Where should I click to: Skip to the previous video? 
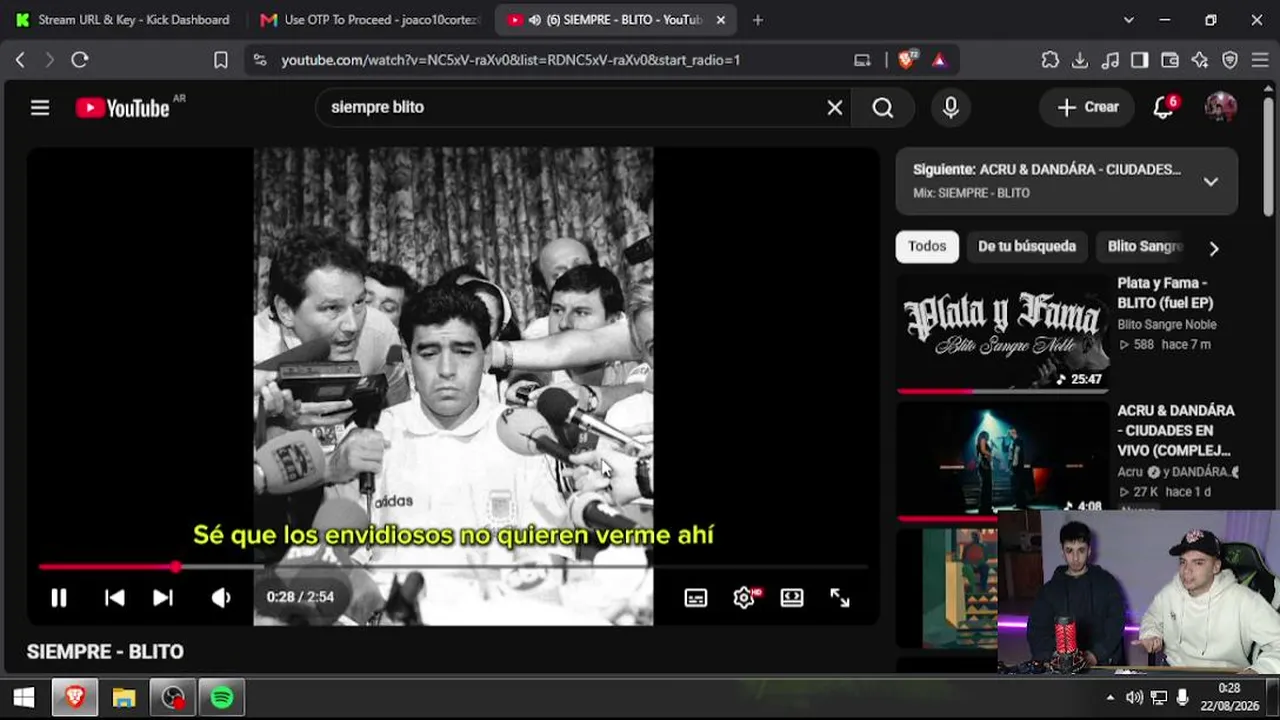click(x=115, y=598)
